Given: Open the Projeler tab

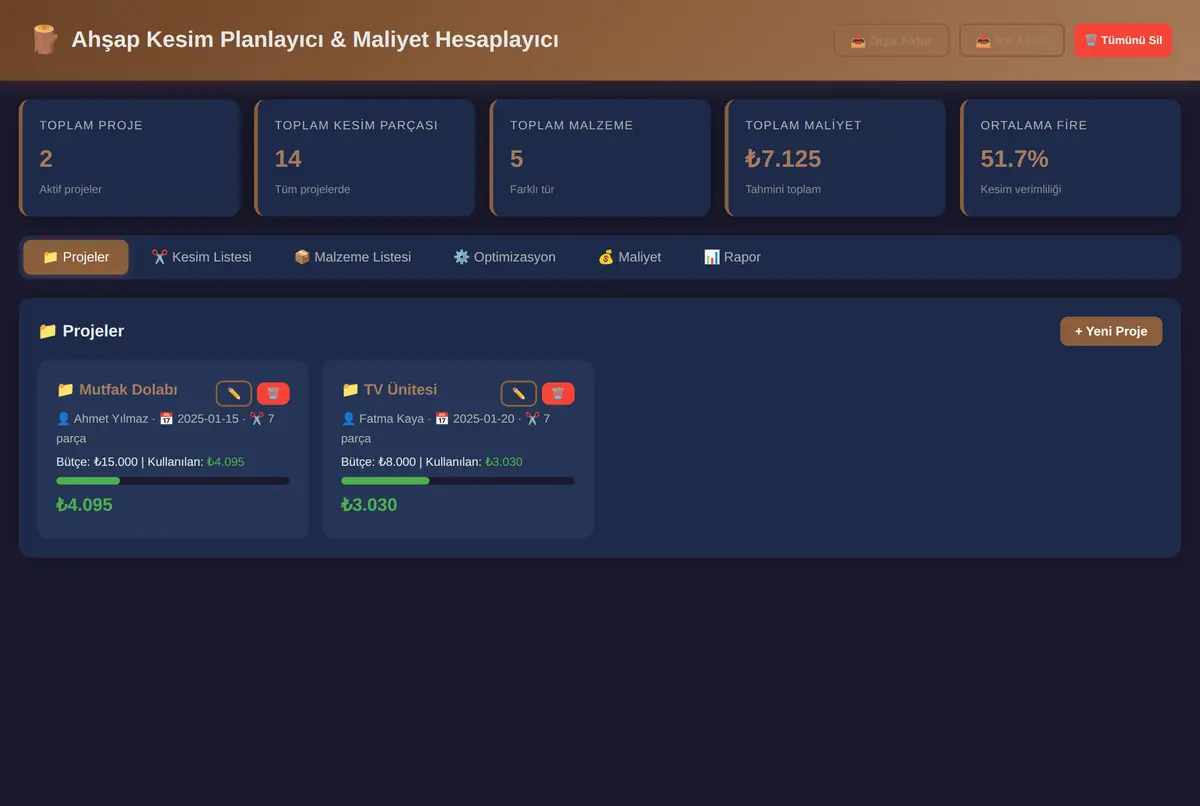Looking at the screenshot, I should tap(76, 257).
